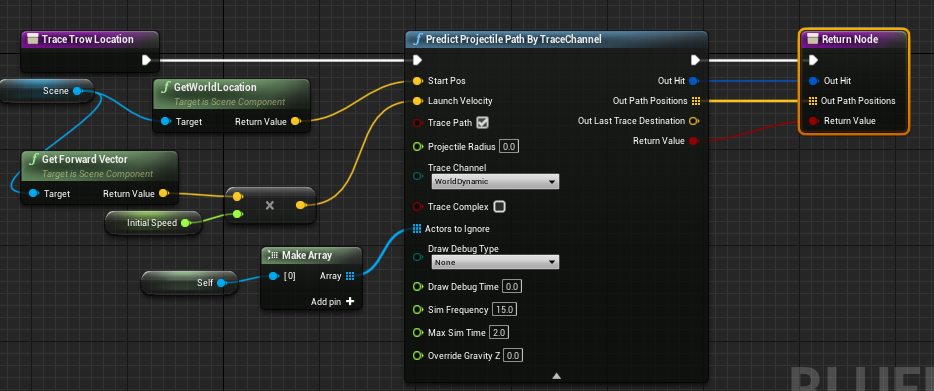Select the GetWorldLocation node title
The width and height of the screenshot is (934, 391).
(215, 88)
